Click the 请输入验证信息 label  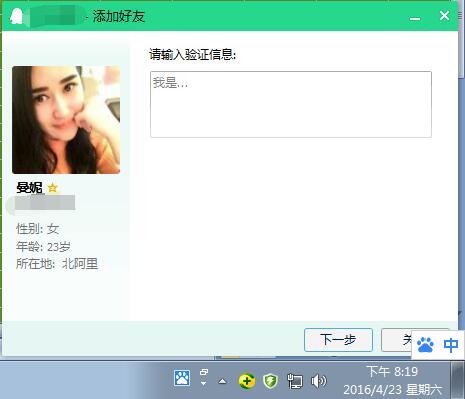coord(193,54)
